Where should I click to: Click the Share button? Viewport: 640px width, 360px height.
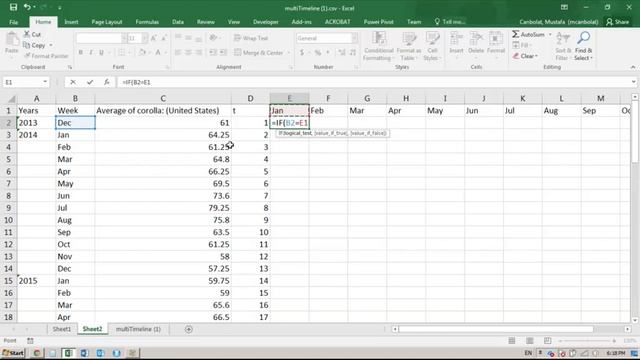[x=618, y=22]
